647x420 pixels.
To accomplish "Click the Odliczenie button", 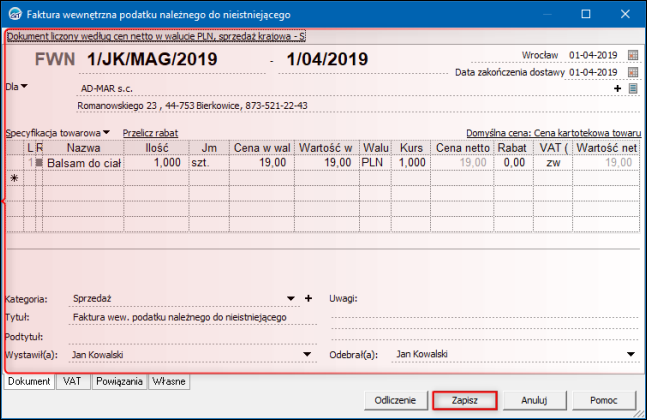I will (x=395, y=400).
